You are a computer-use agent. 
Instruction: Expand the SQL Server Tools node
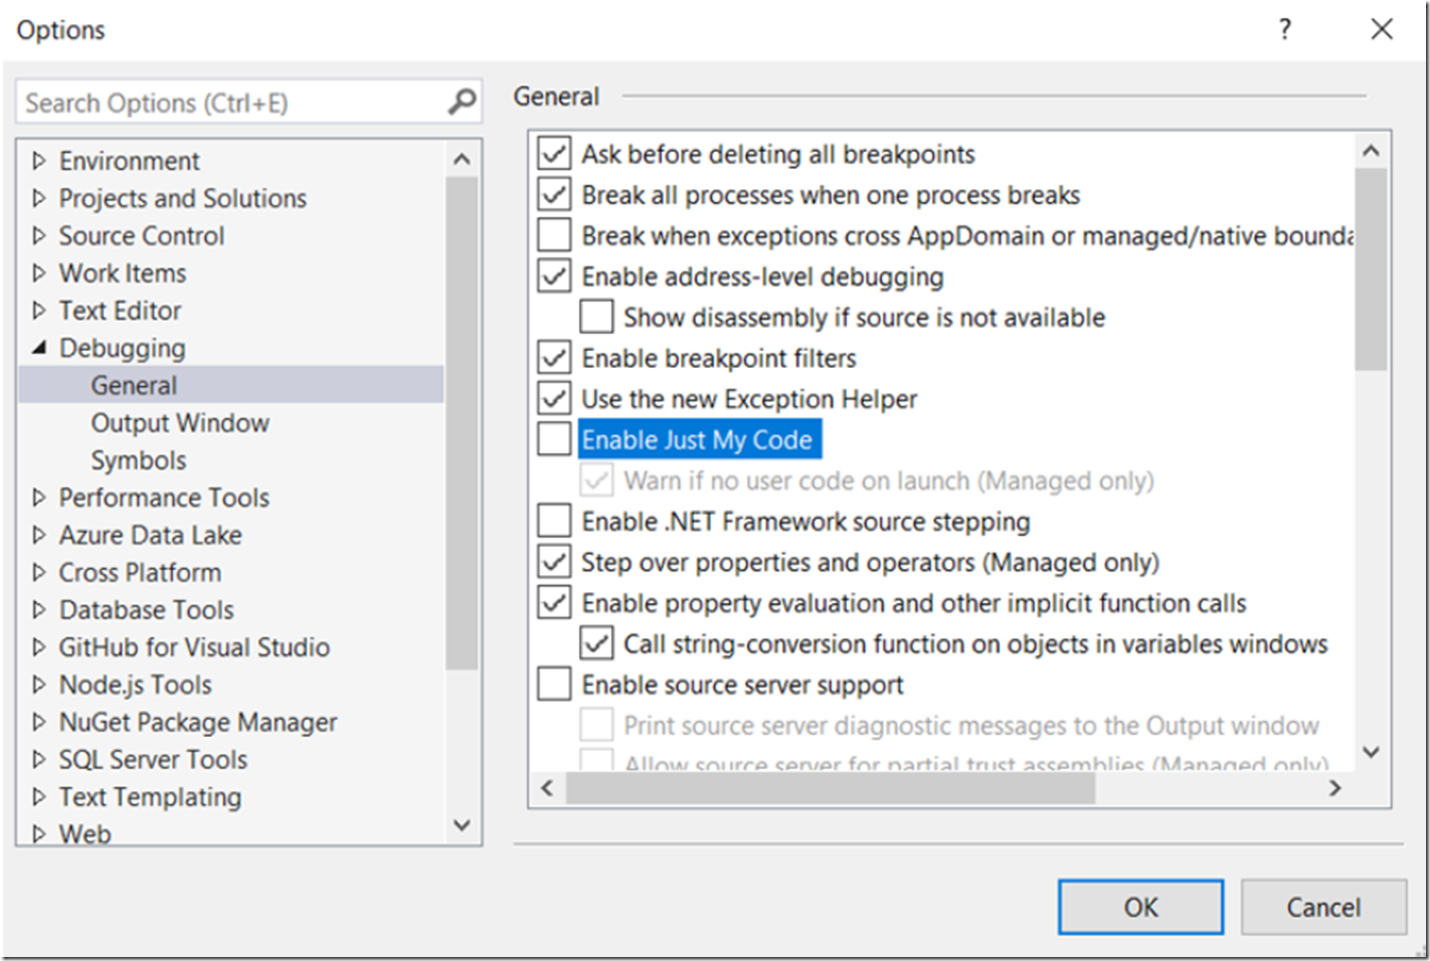click(39, 759)
